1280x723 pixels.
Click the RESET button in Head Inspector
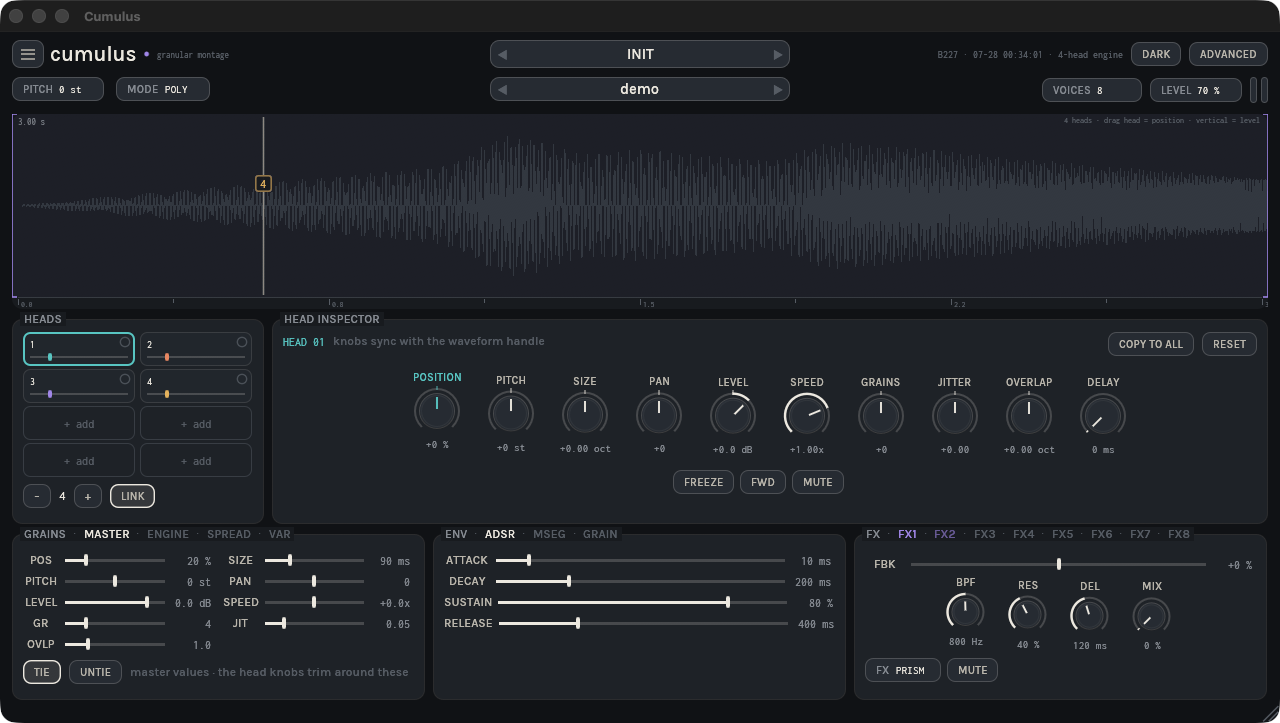click(x=1229, y=344)
